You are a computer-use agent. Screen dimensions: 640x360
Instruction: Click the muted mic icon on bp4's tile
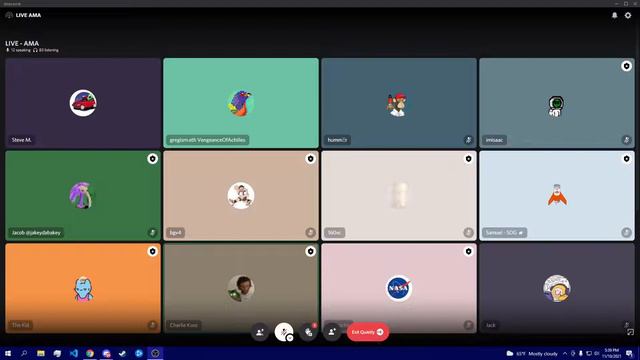pos(310,233)
